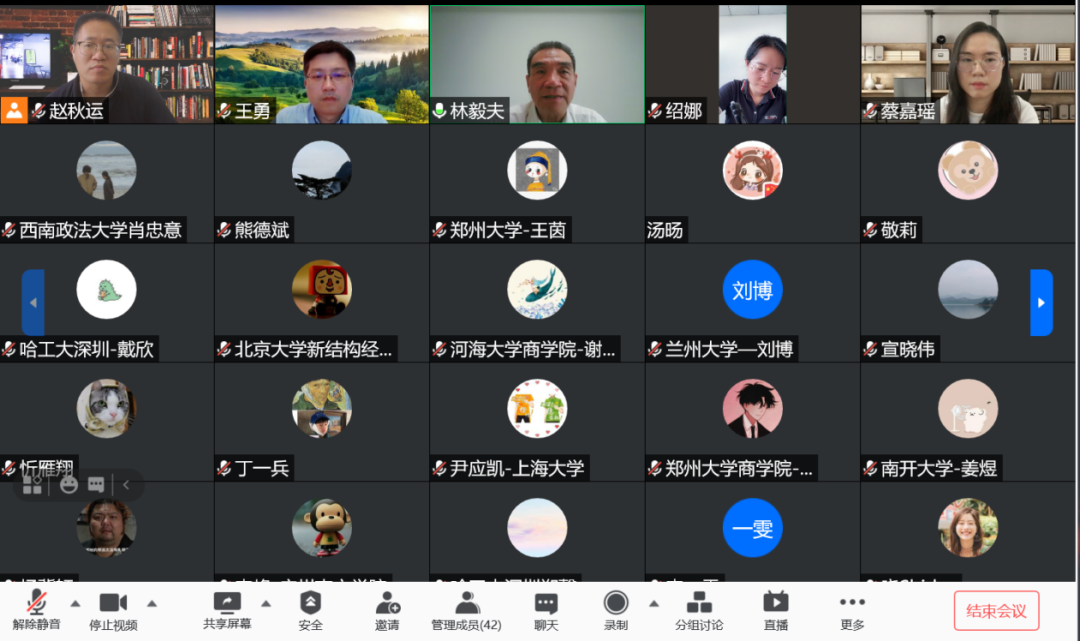
Task: Expand video options arrow next to 停止视频
Action: point(152,604)
